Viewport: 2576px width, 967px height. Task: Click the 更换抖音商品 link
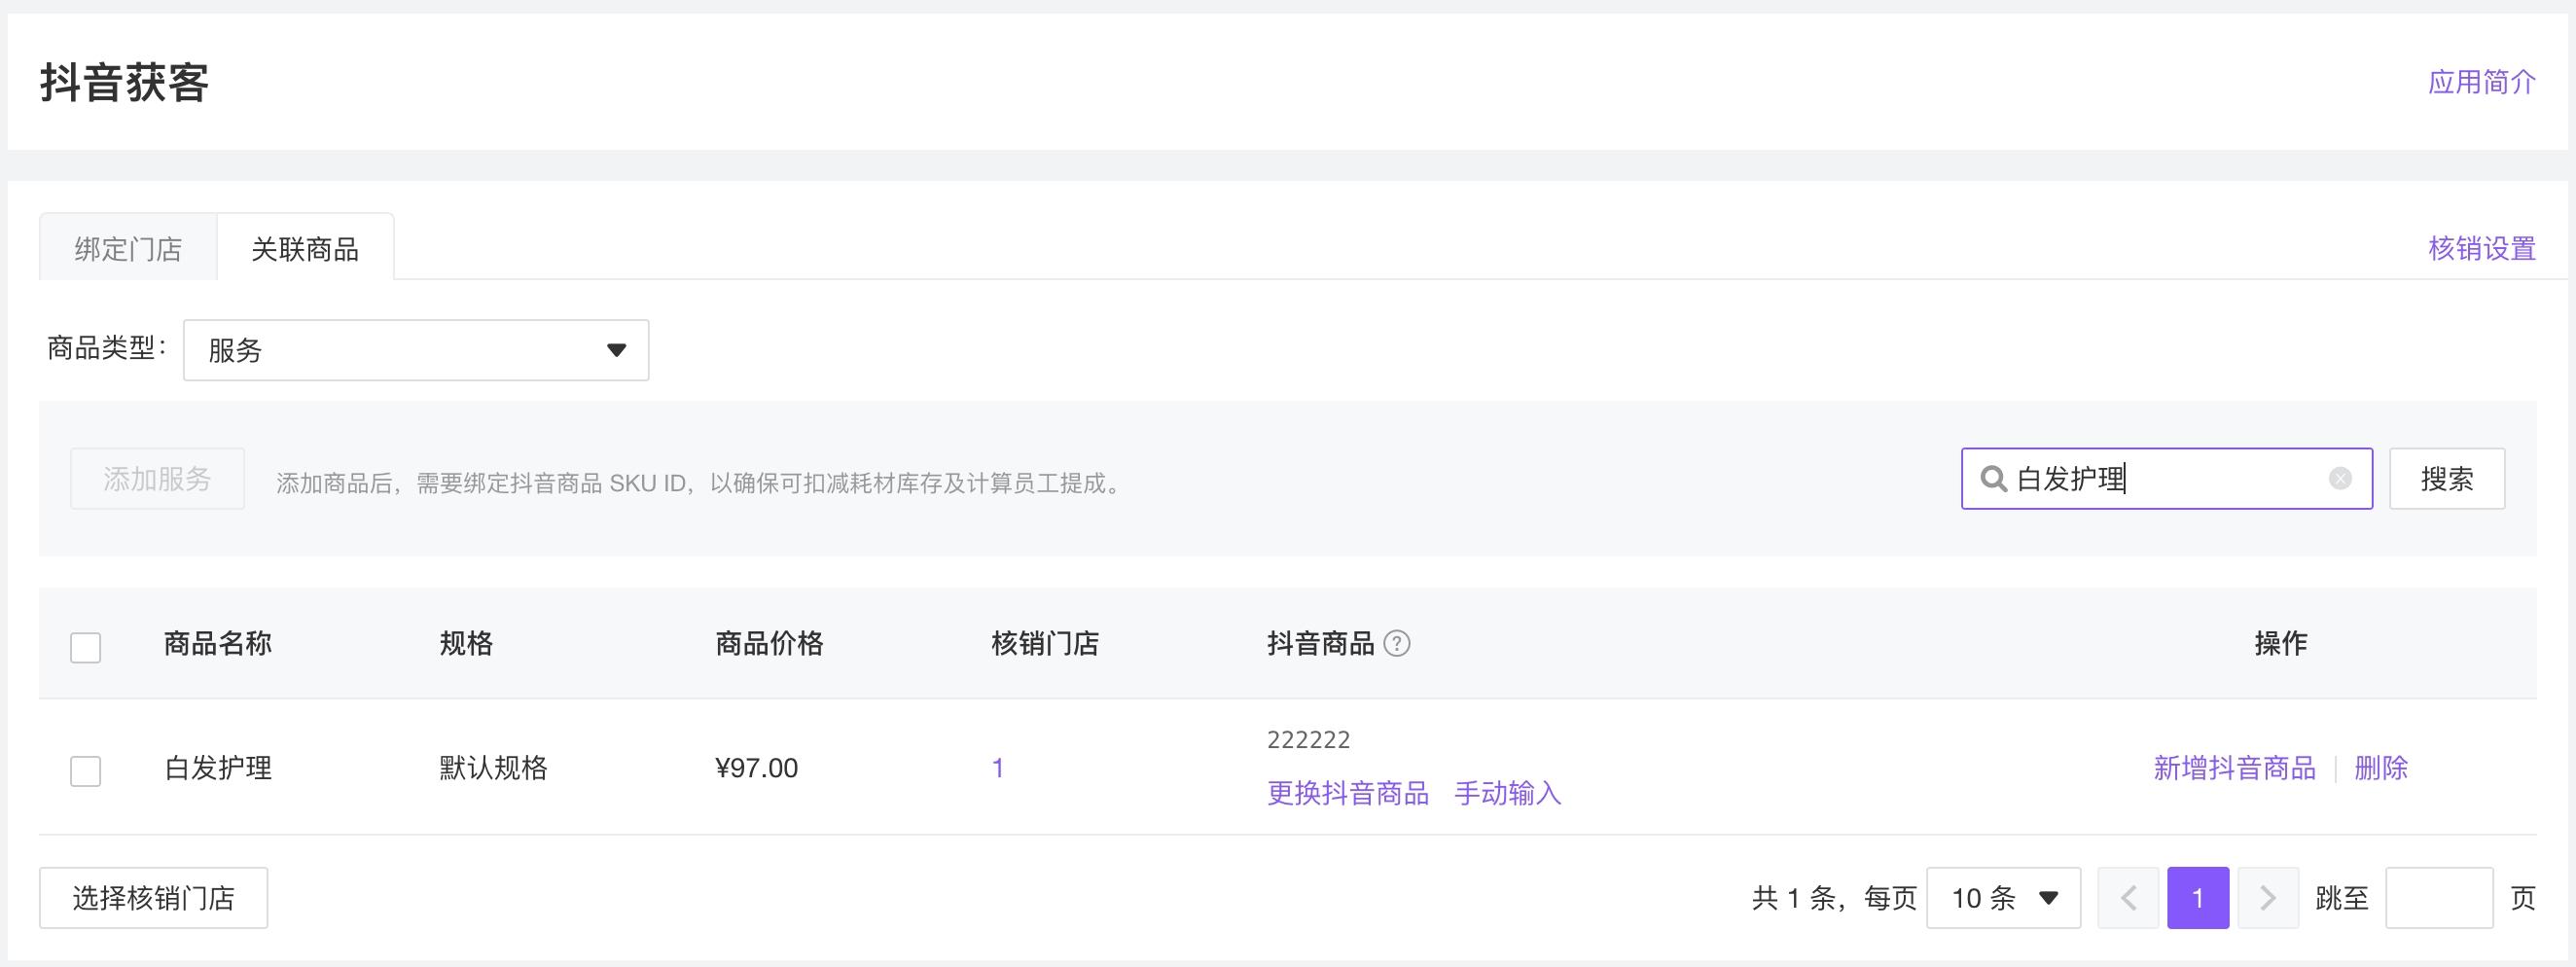[x=1348, y=793]
